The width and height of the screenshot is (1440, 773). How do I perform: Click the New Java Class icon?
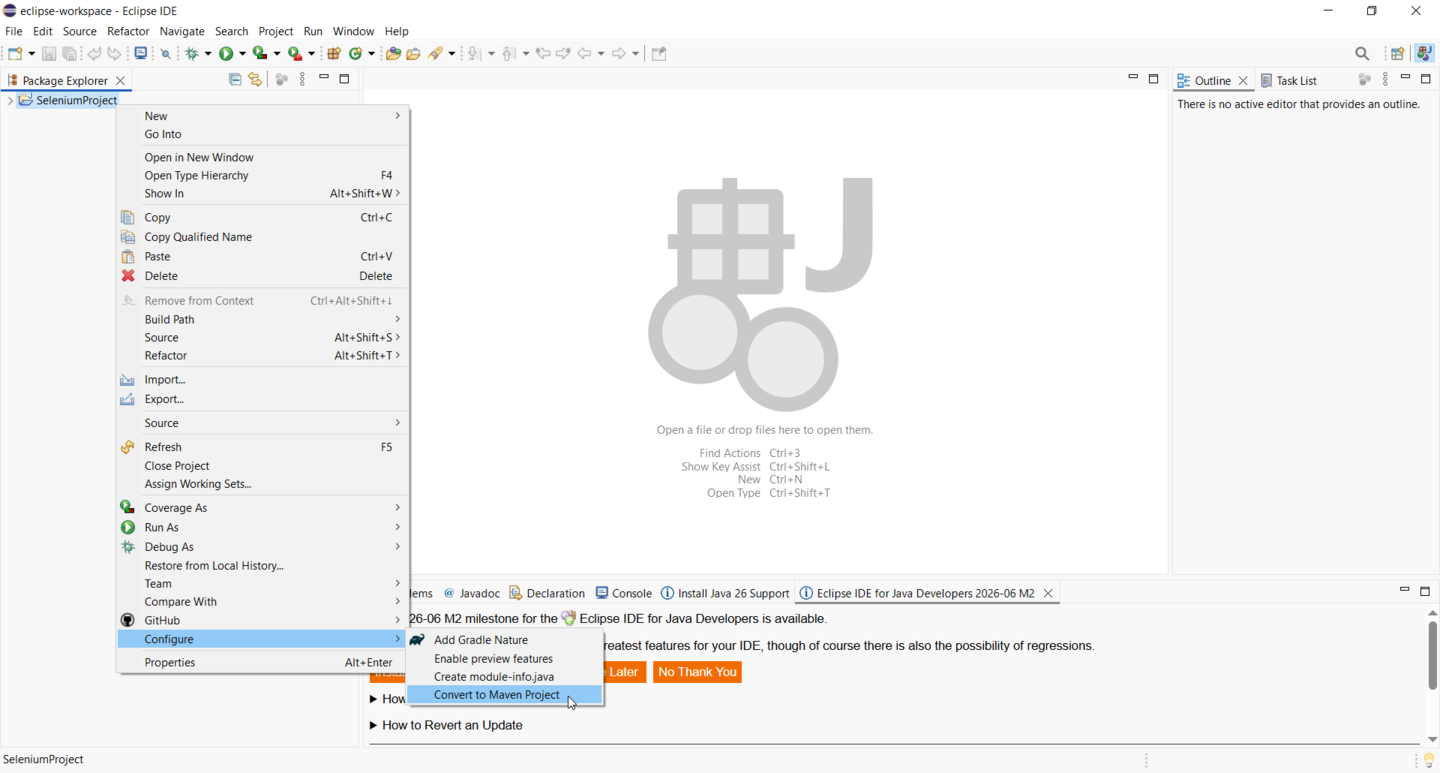tap(355, 54)
